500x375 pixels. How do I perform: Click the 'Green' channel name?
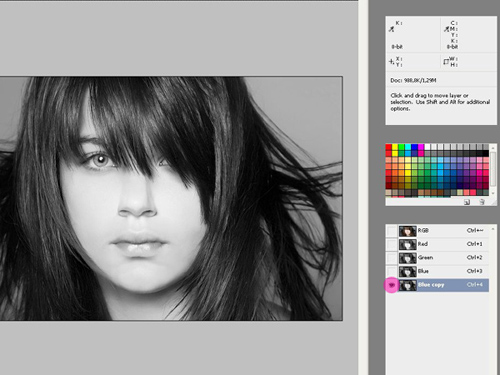425,257
